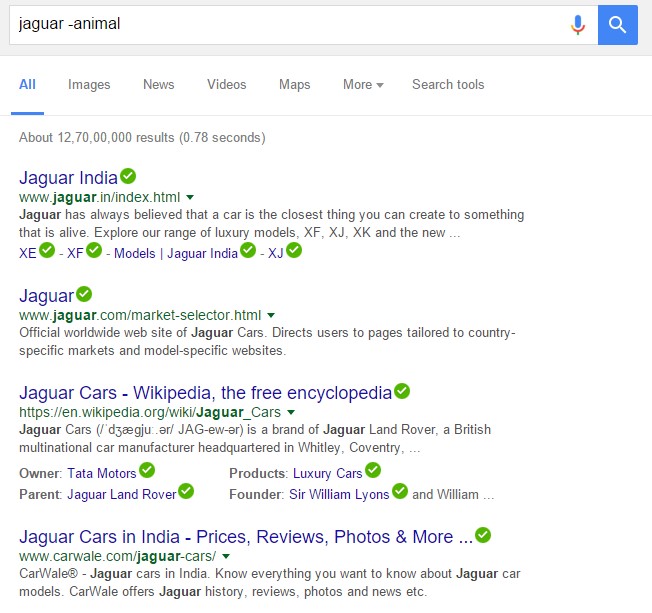Open the XE sitelink
This screenshot has width=652, height=613.
28,253
